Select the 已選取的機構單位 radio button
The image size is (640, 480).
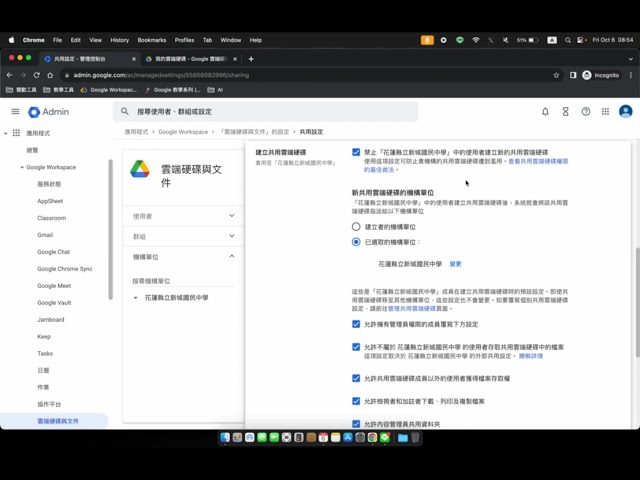[x=356, y=242]
